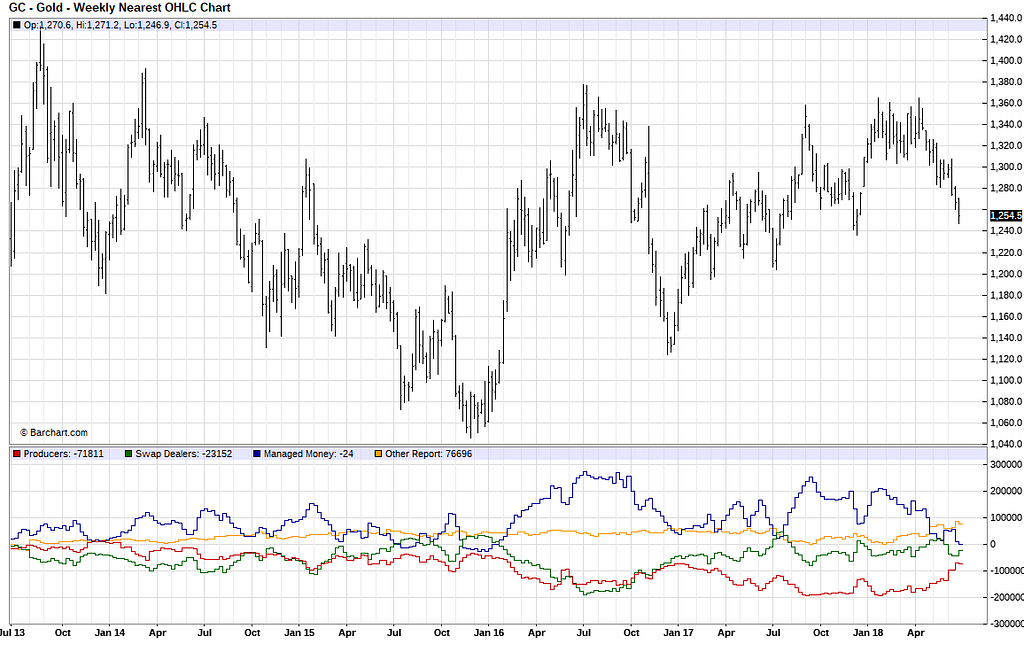Image resolution: width=1024 pixels, height=660 pixels.
Task: Click the red Producers legend swatch
Action: (17, 454)
